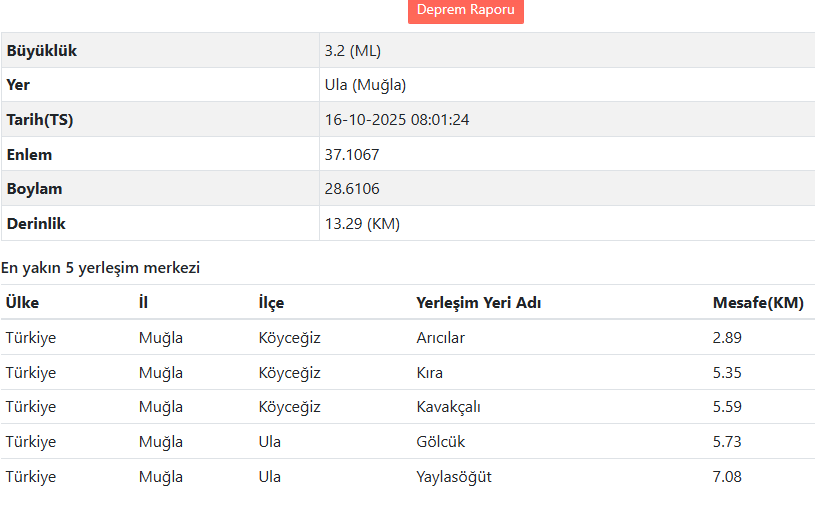
Task: Click the latitude value 37.1067
Action: point(352,155)
